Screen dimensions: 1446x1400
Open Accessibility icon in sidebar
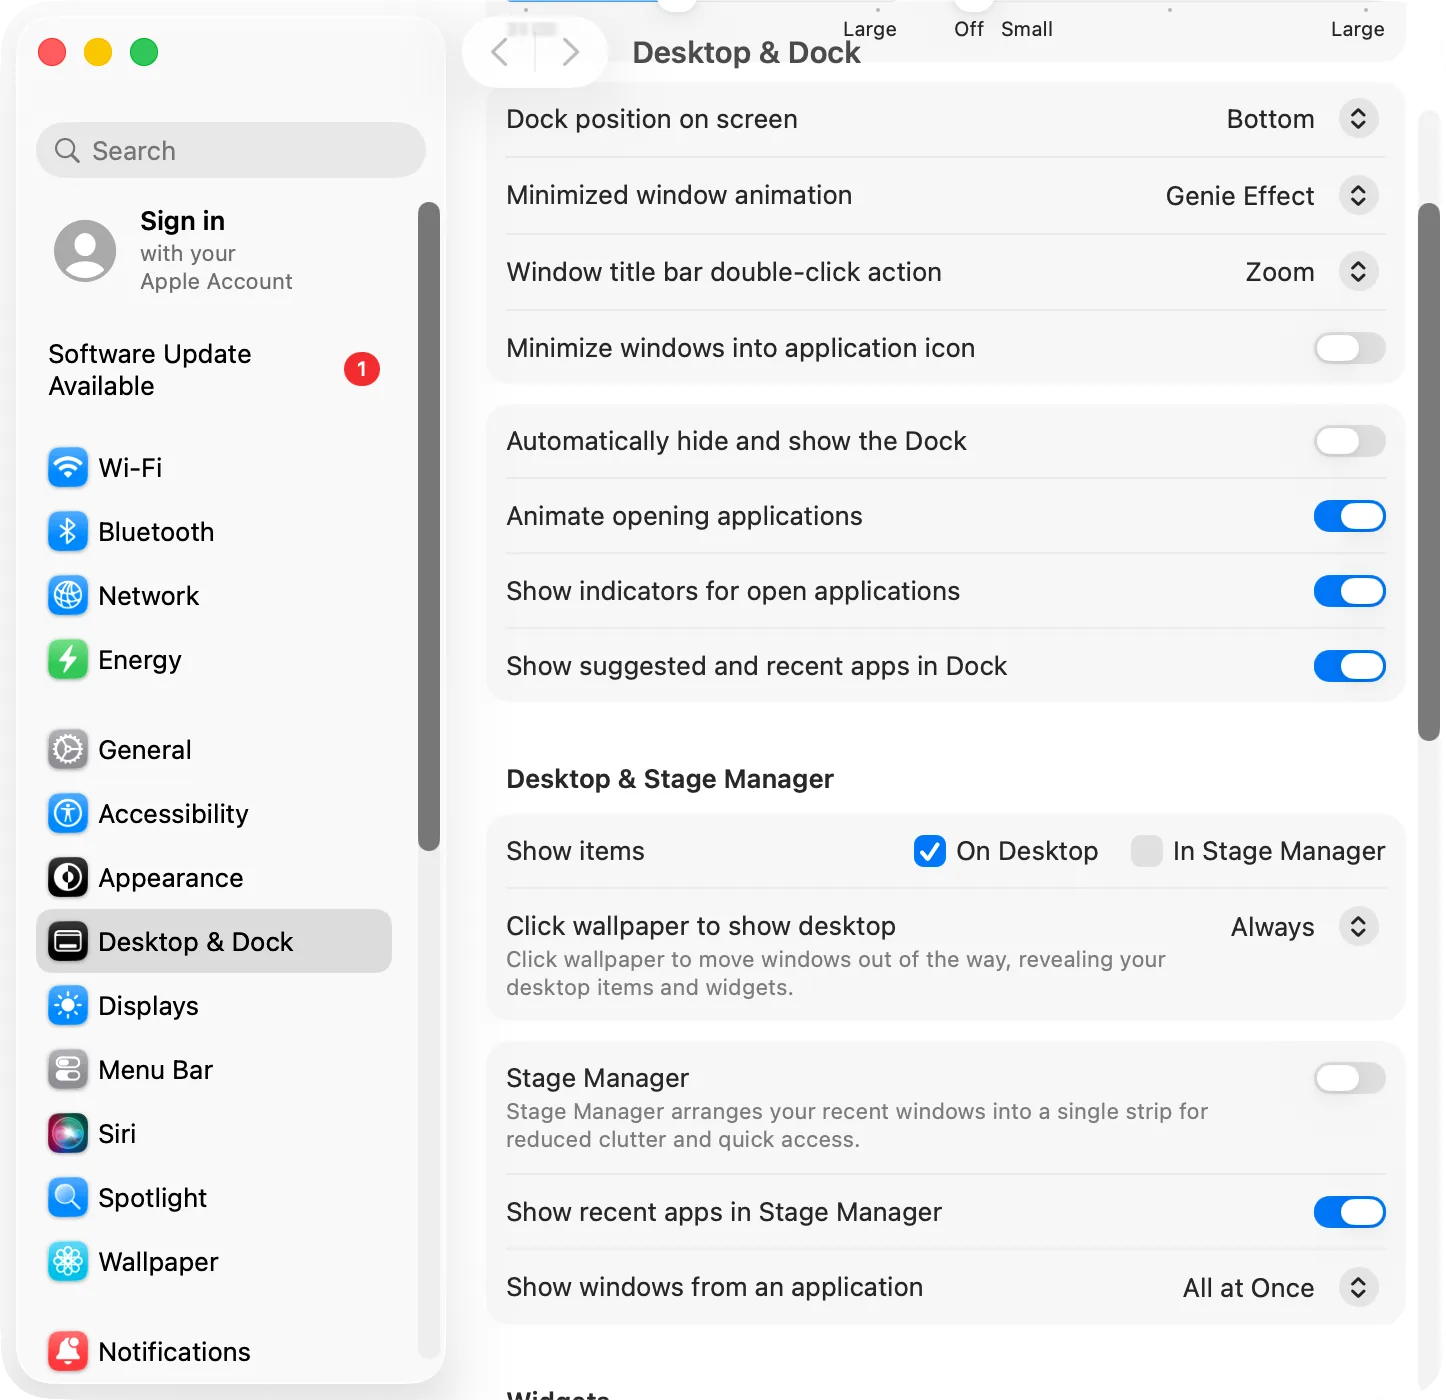pyautogui.click(x=68, y=813)
